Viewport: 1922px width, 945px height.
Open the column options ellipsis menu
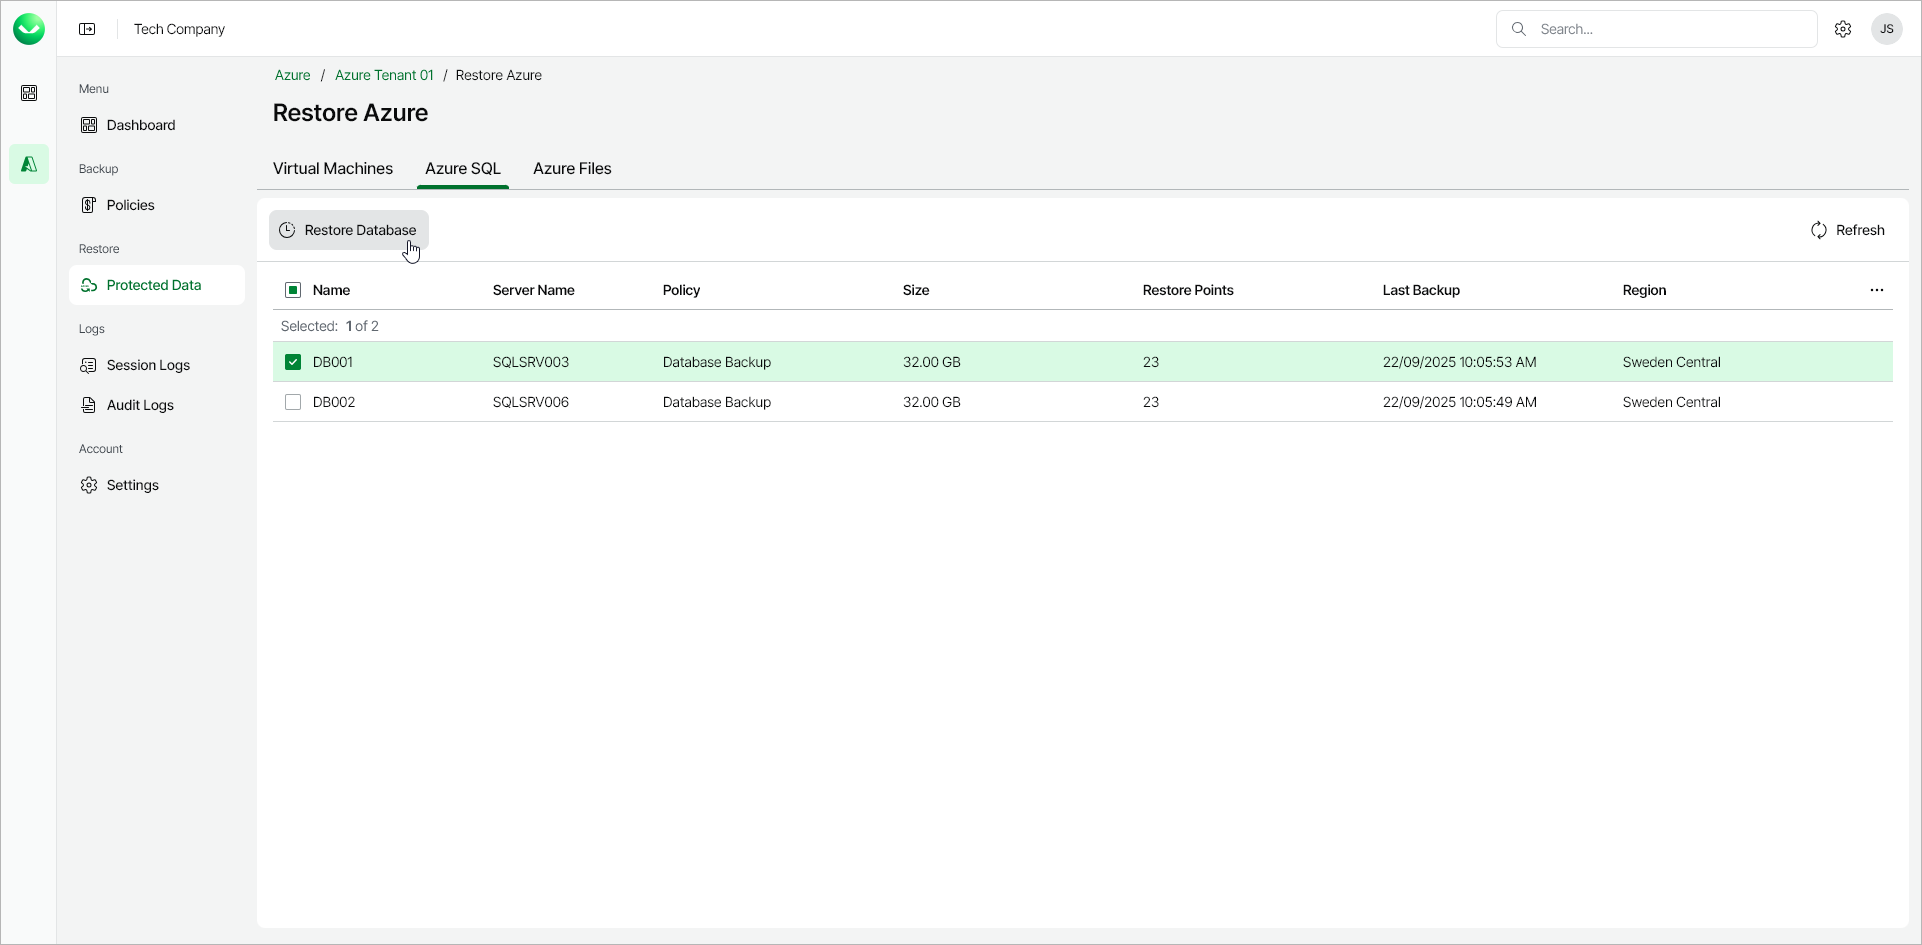[1876, 289]
